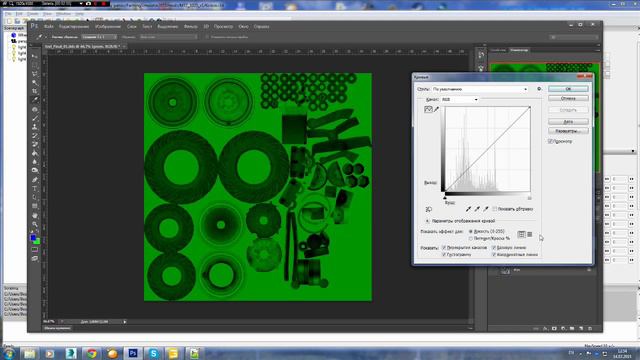The height and width of the screenshot is (360, 640).
Task: Select the Dodge tool
Action: click(35, 170)
